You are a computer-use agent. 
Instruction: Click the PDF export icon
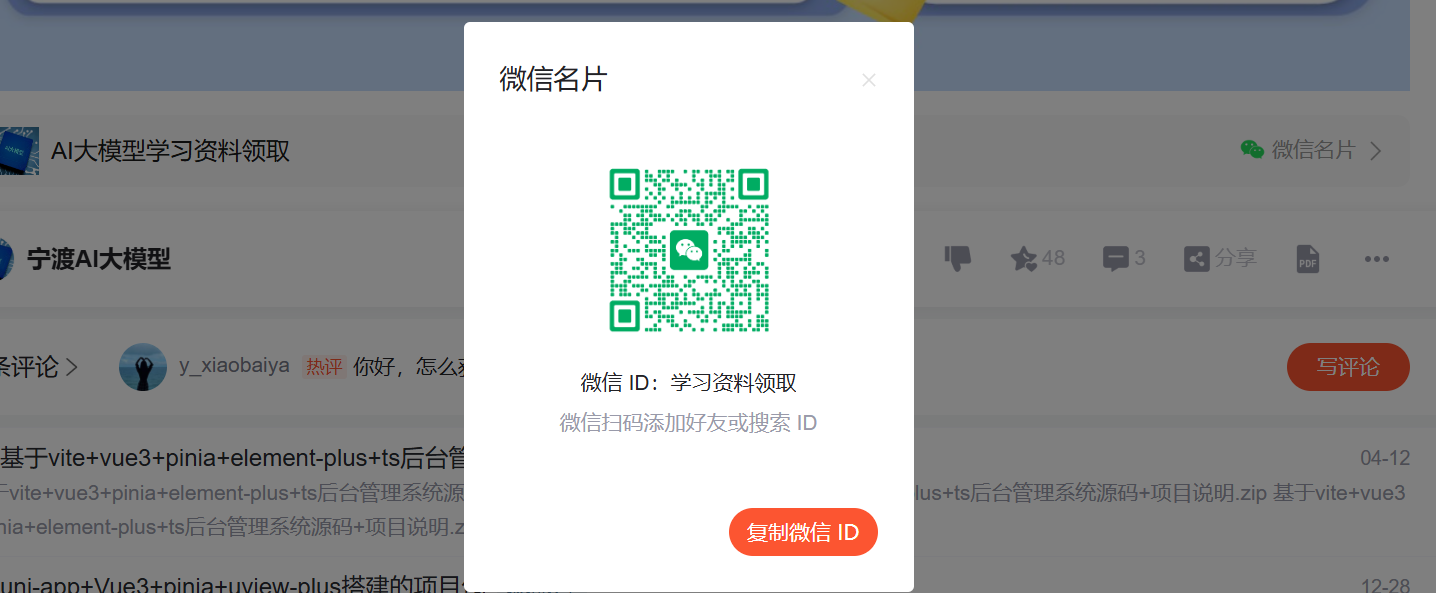(x=1307, y=258)
